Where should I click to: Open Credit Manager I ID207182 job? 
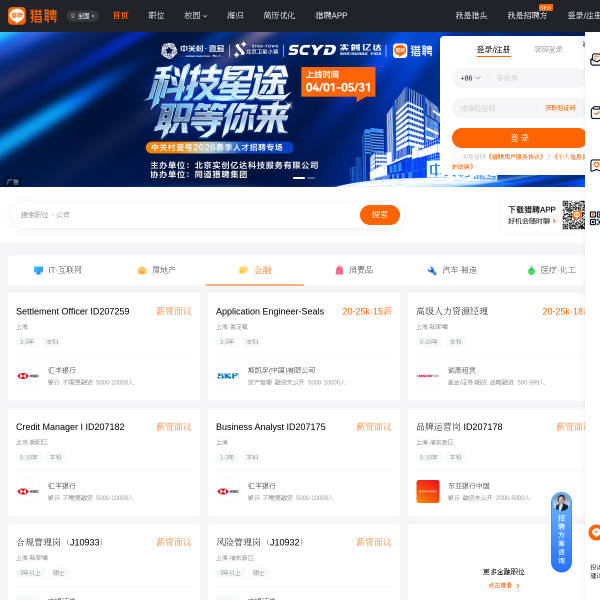pyautogui.click(x=70, y=427)
